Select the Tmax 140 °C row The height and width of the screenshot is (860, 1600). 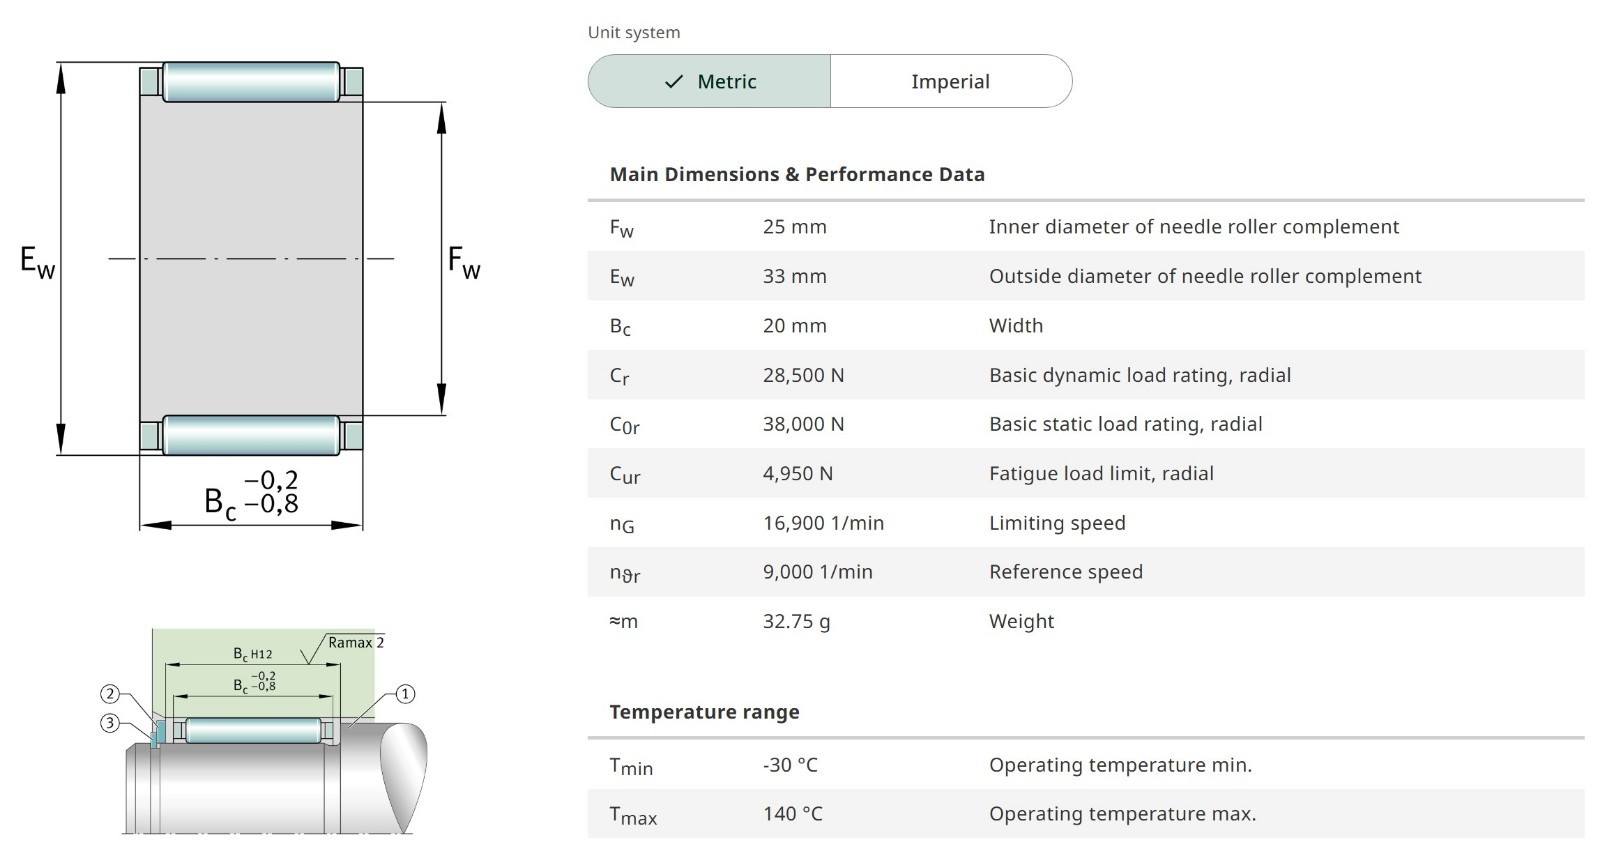(x=1086, y=814)
